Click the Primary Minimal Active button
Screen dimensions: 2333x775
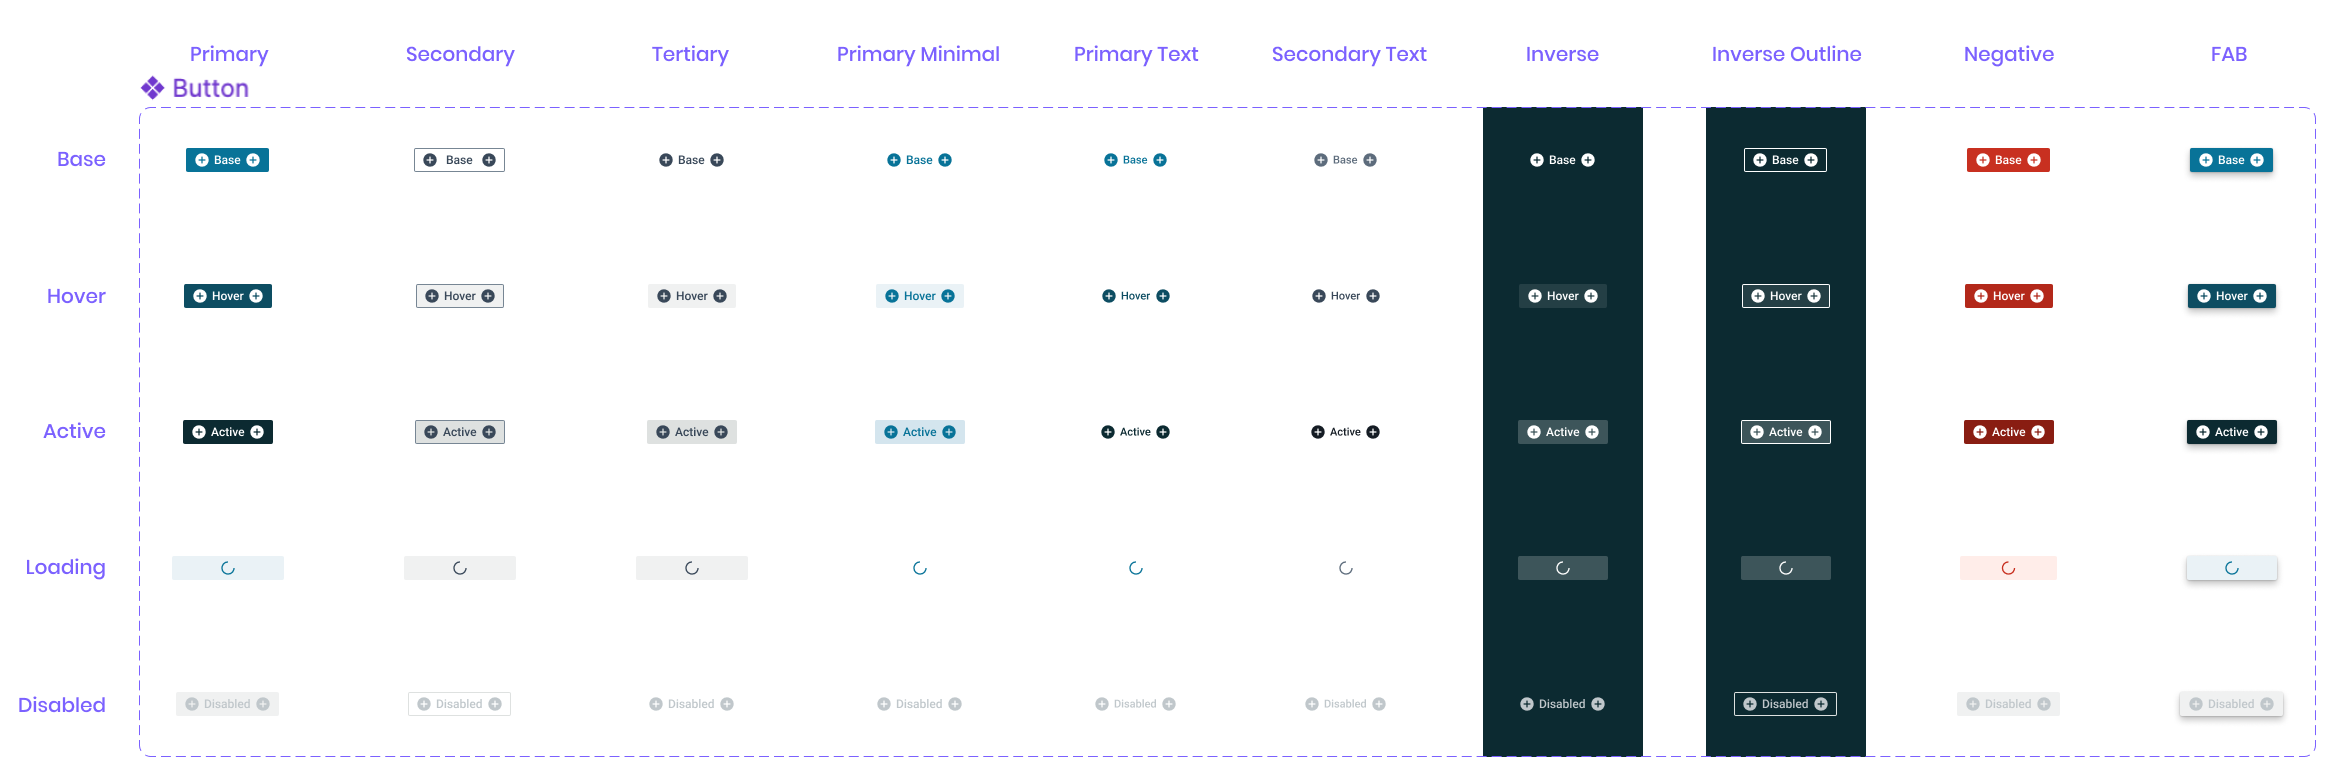click(920, 432)
